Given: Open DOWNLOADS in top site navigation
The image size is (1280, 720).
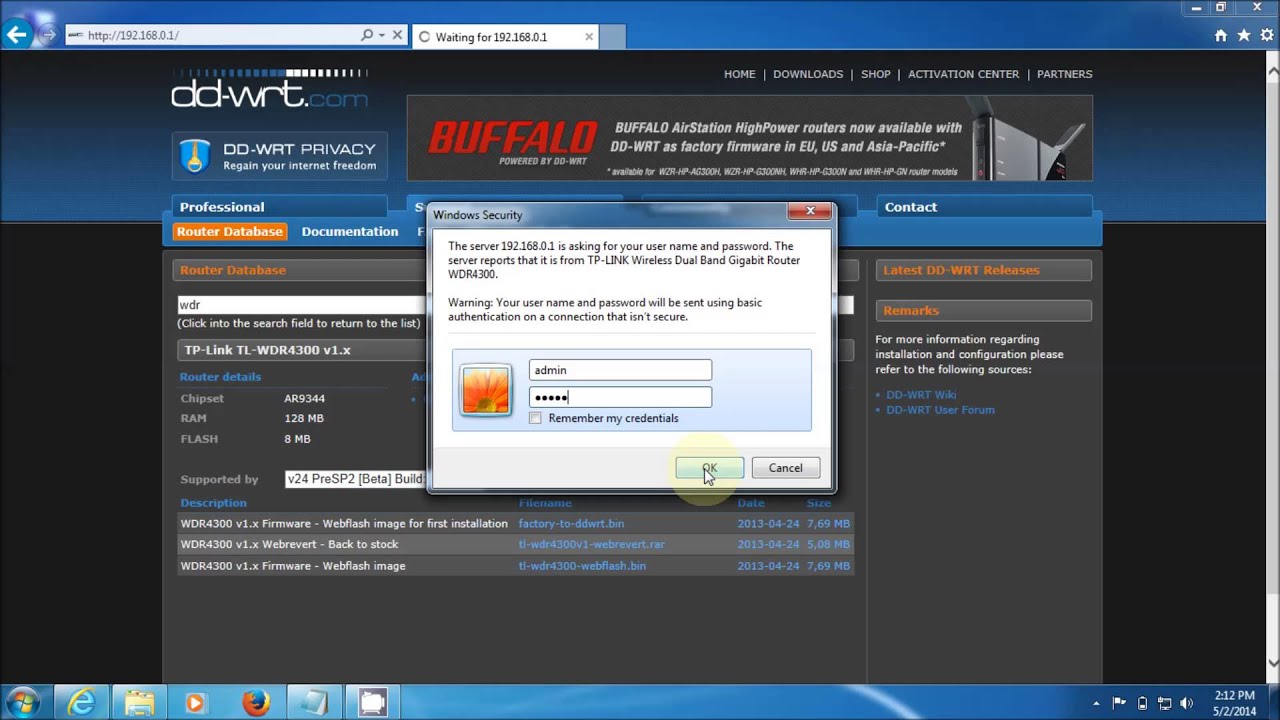Looking at the screenshot, I should [x=808, y=74].
